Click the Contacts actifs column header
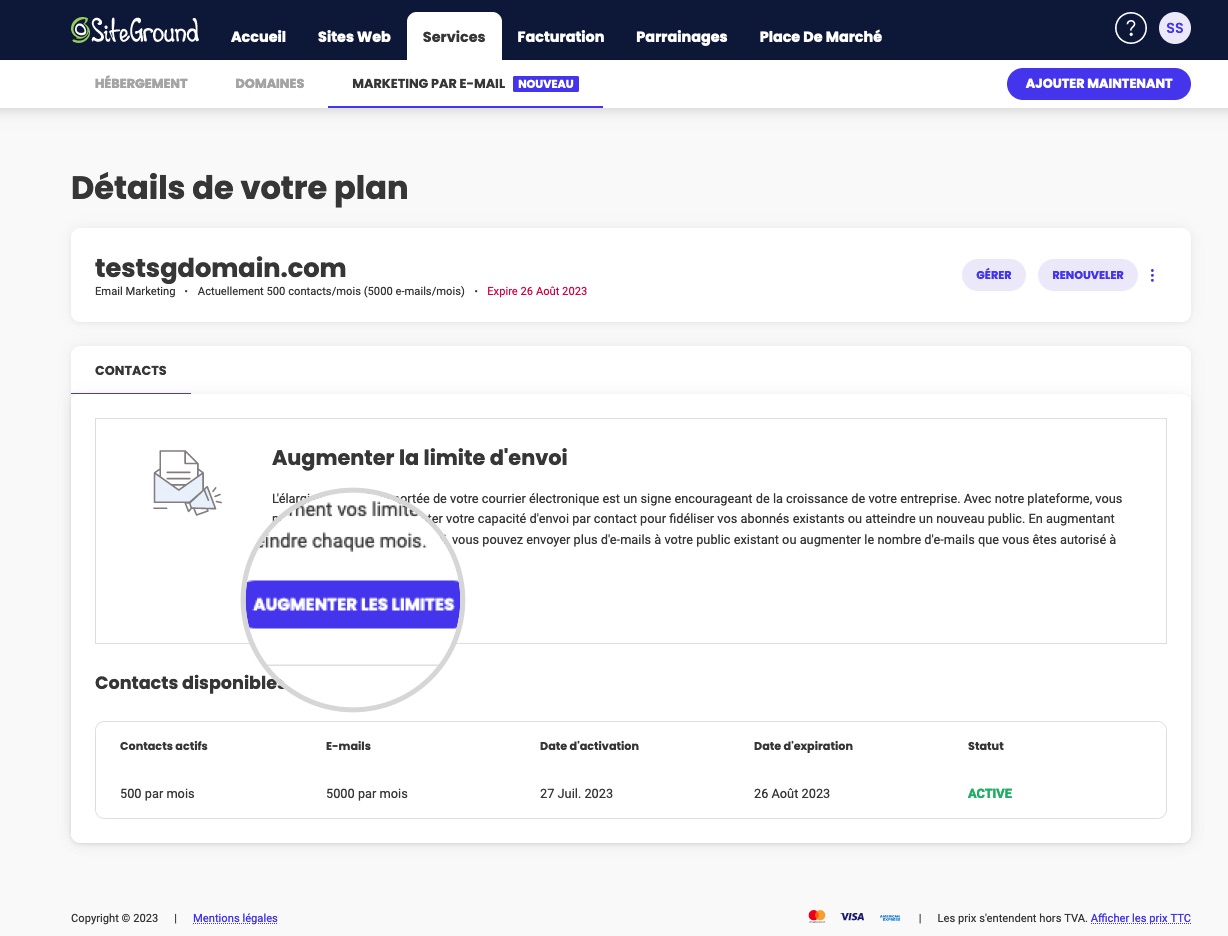1228x936 pixels. (164, 746)
